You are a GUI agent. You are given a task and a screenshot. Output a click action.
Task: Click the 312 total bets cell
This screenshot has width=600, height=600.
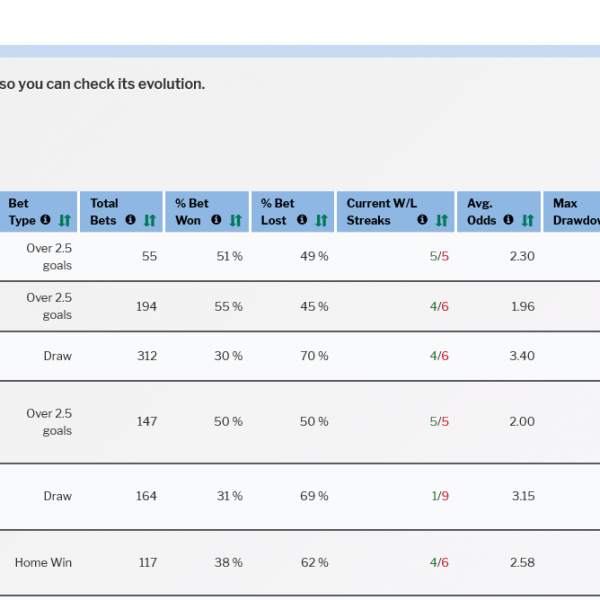point(146,356)
